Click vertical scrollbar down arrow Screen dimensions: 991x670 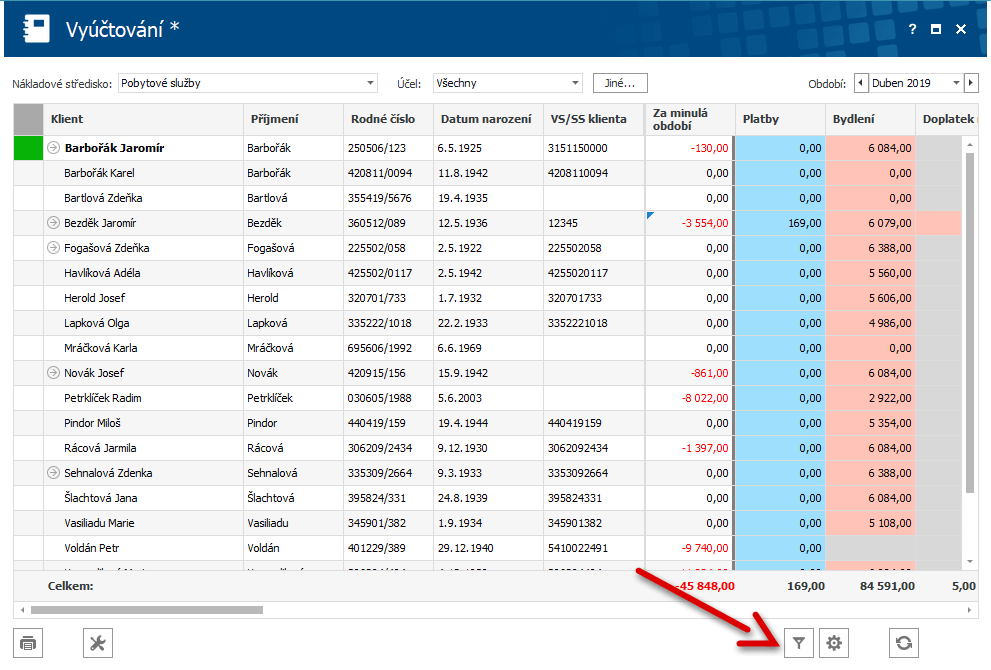click(x=970, y=561)
